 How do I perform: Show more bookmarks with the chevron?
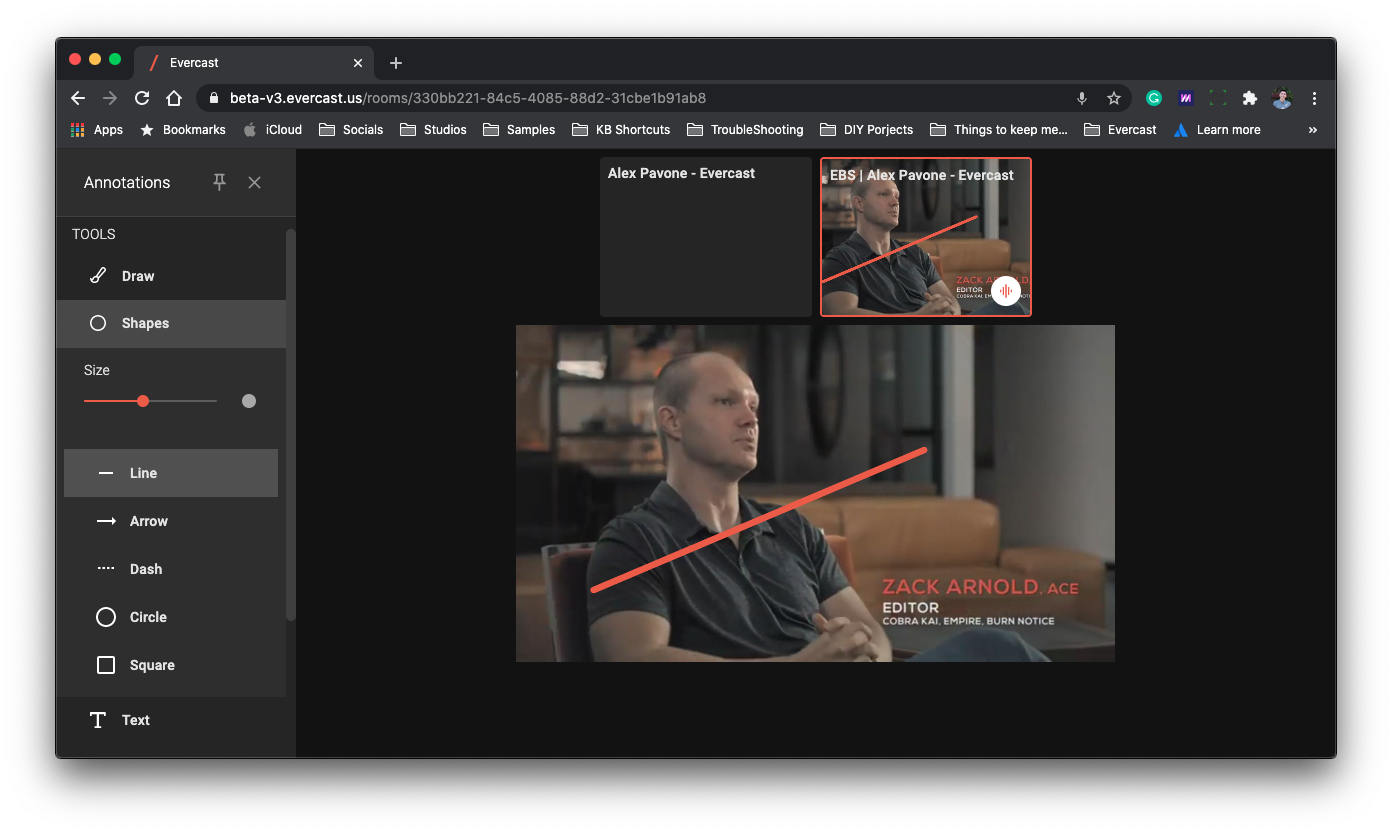[1313, 129]
